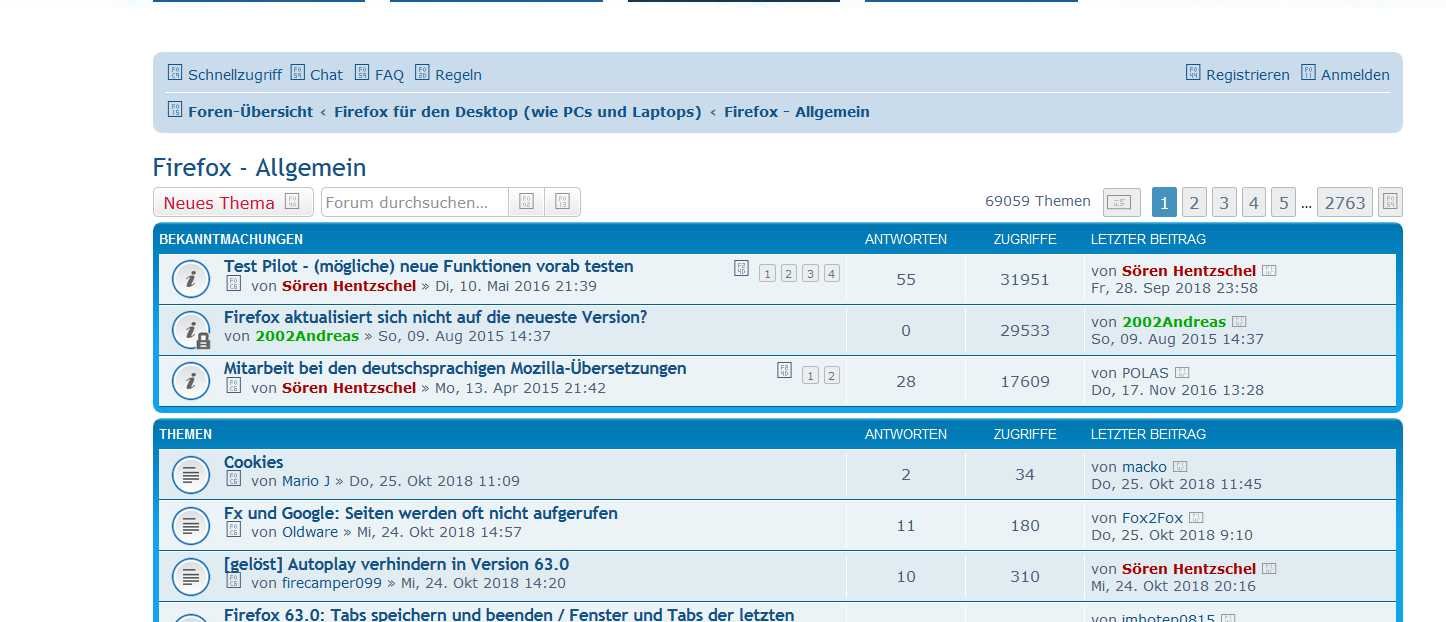The width and height of the screenshot is (1446, 622).
Task: Open POLAS user profile
Action: 1145,372
